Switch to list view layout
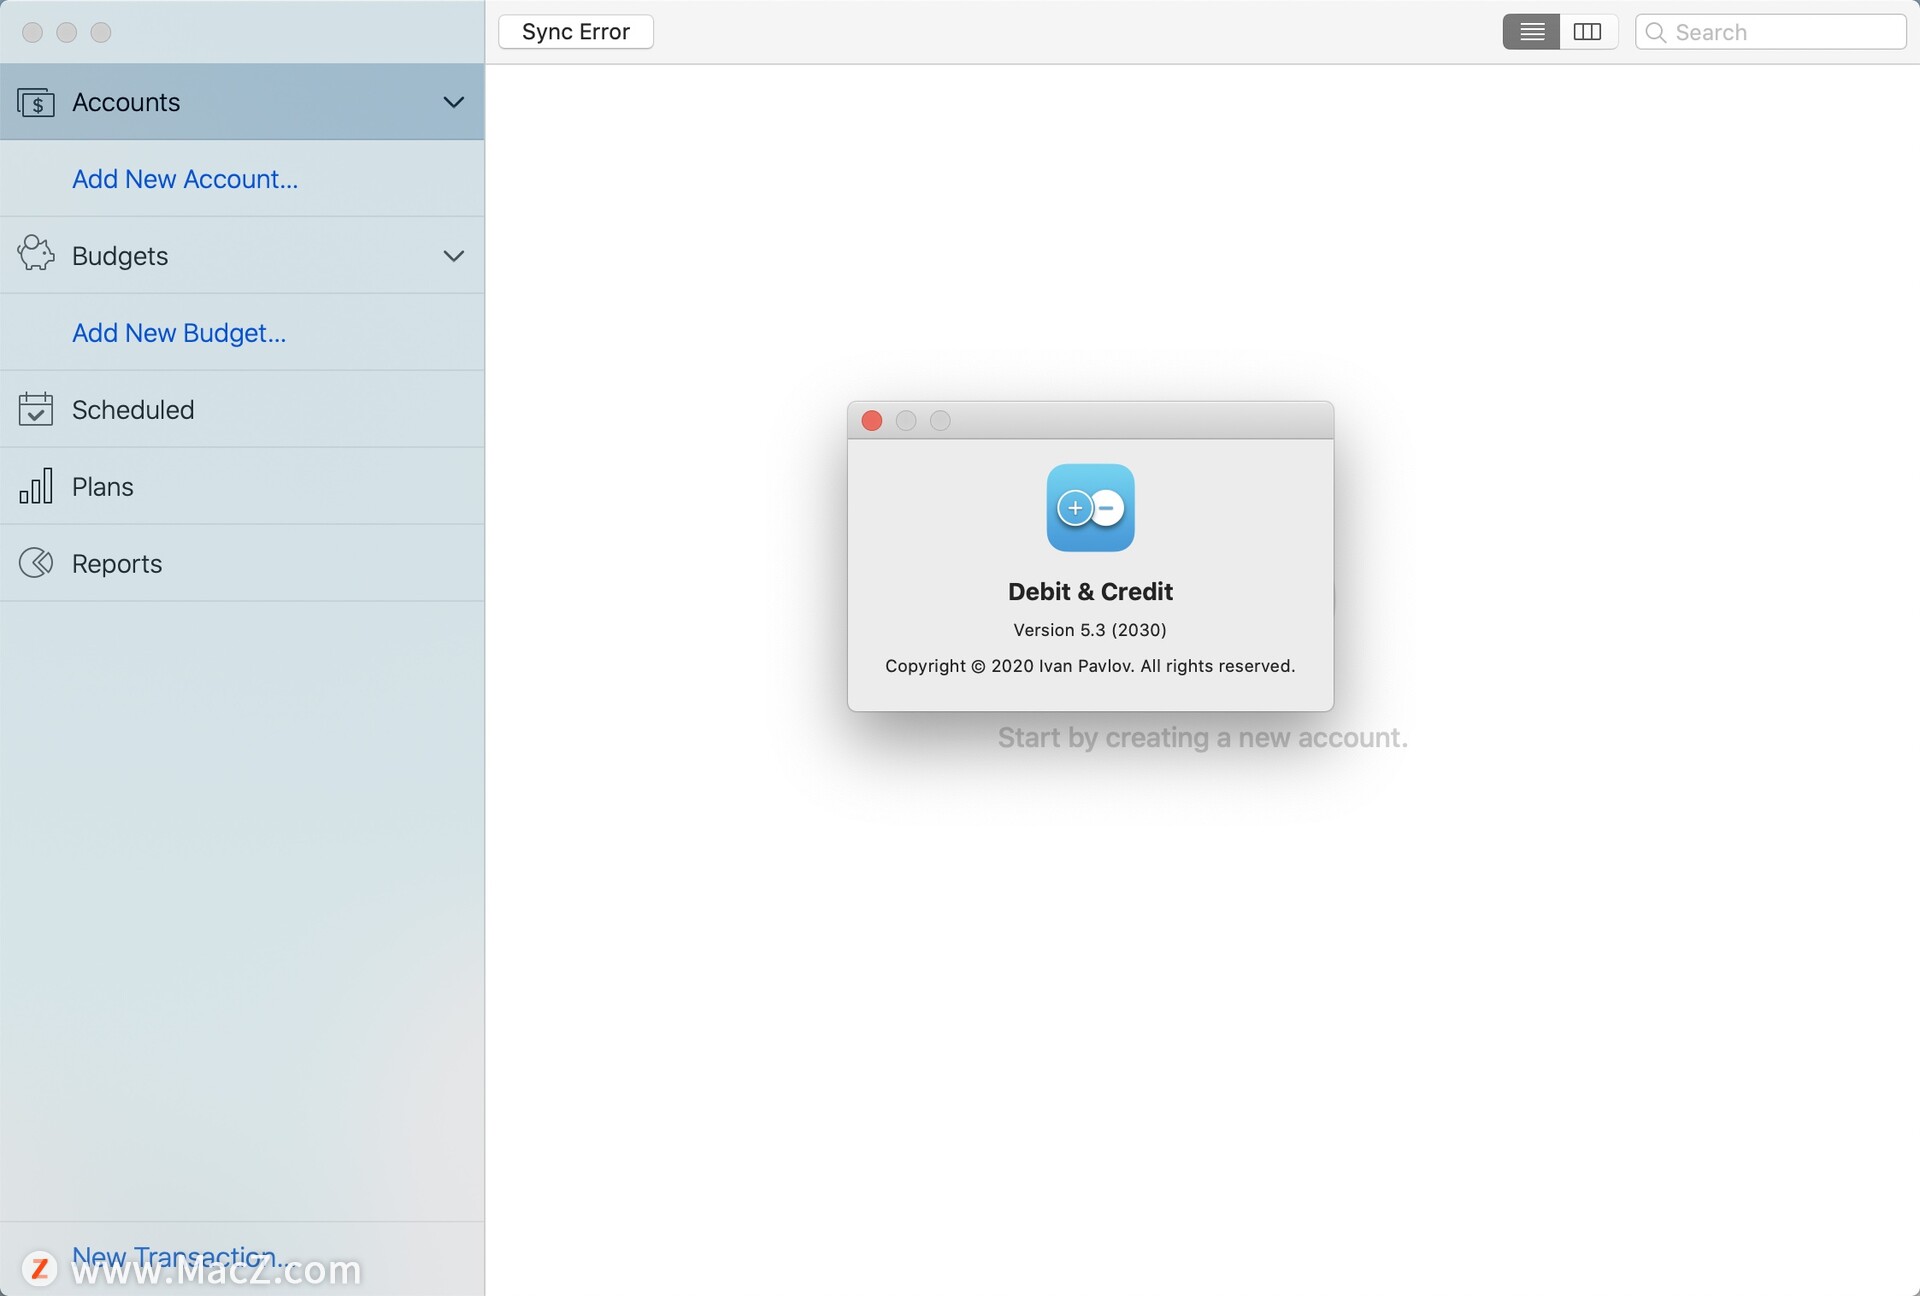Image resolution: width=1920 pixels, height=1296 pixels. [1531, 32]
